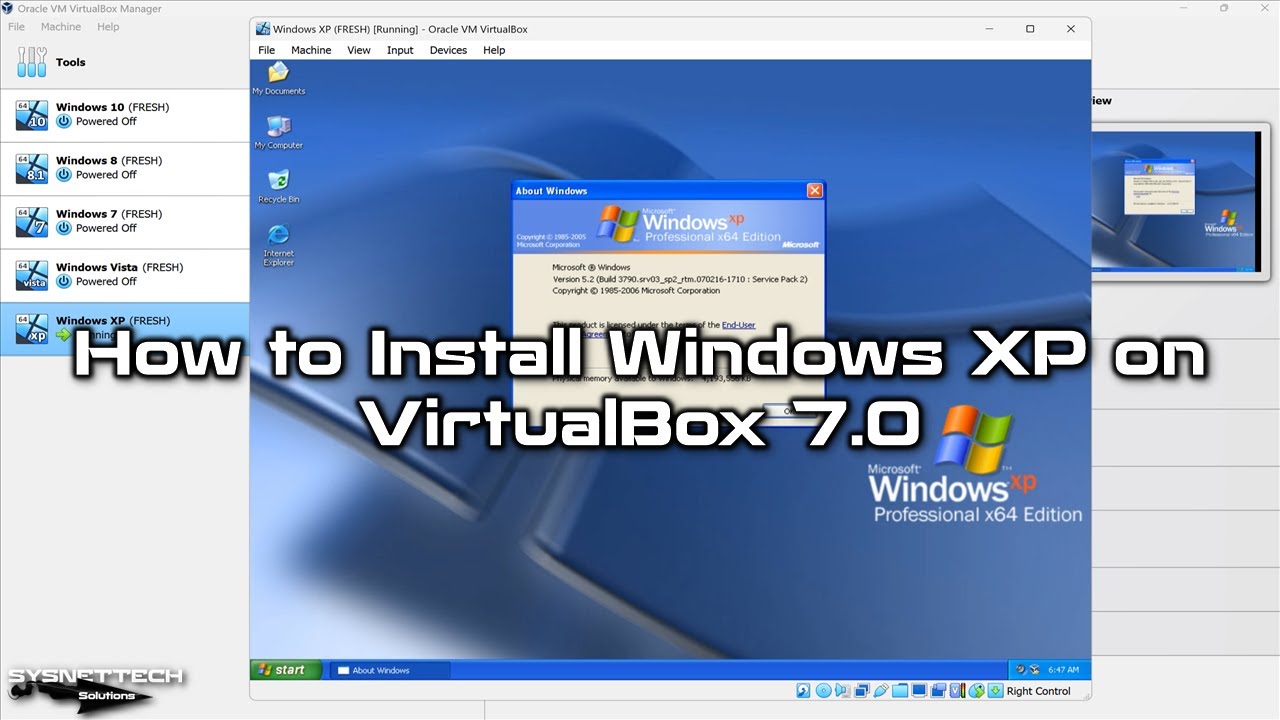
Task: Click the network adapter status icon
Action: coord(862,690)
